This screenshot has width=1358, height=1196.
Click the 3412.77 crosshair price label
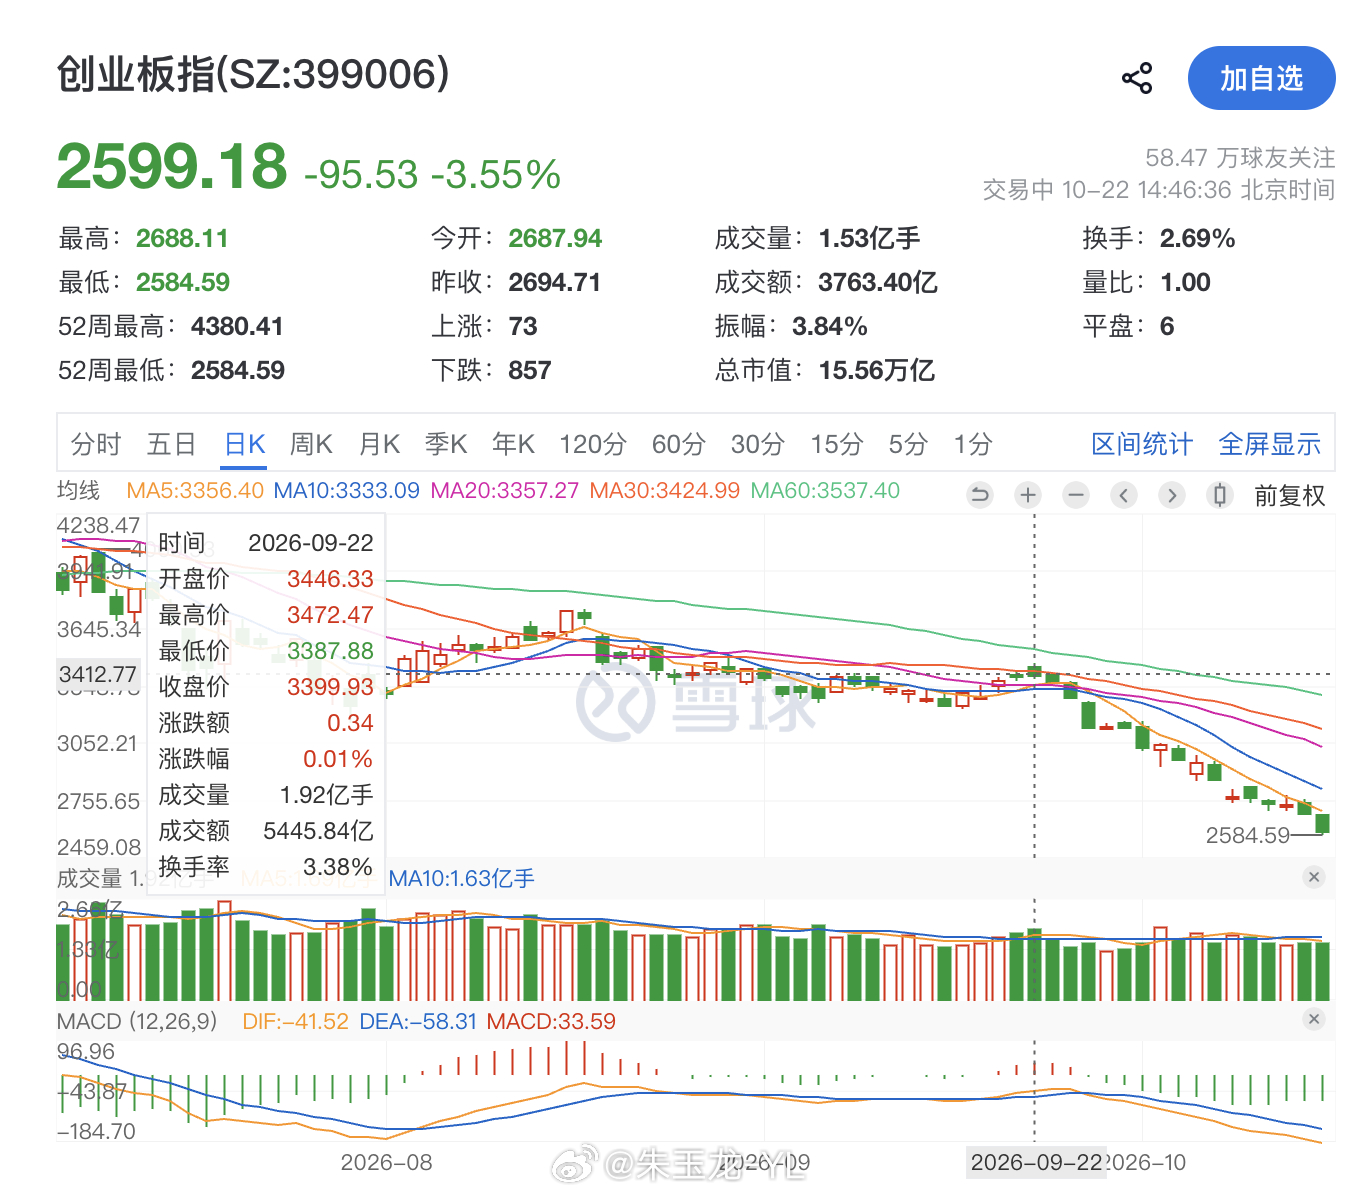(x=97, y=674)
